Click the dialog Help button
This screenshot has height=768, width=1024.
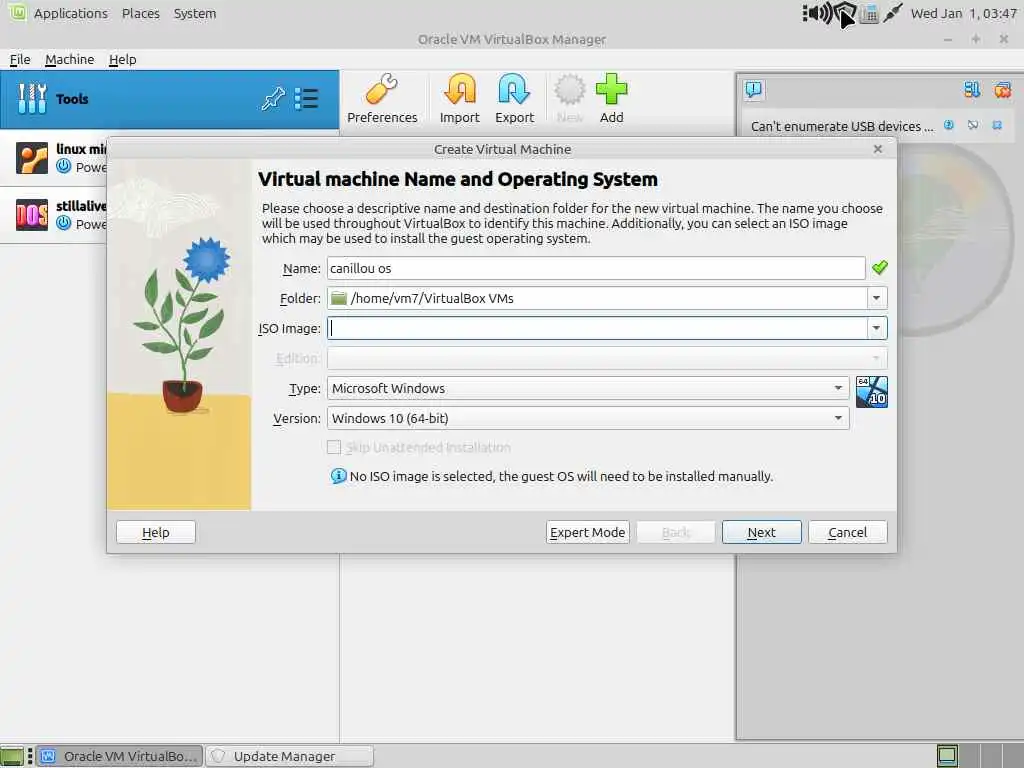(x=155, y=532)
